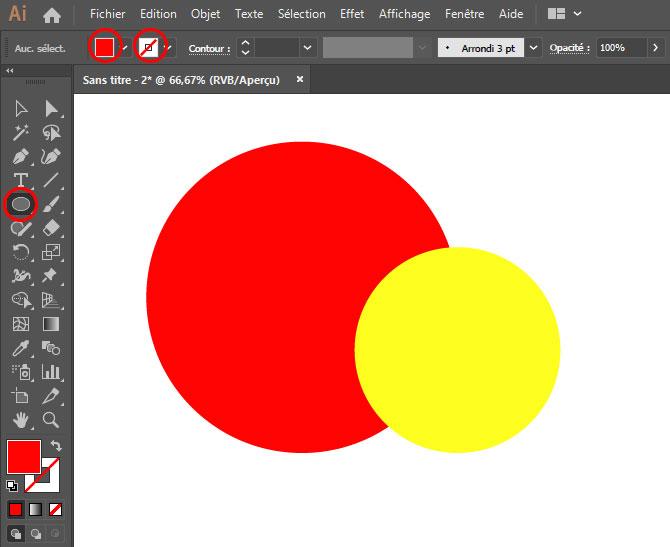Choose the Rotate tool
Viewport: 670px width, 547px height.
(21, 252)
